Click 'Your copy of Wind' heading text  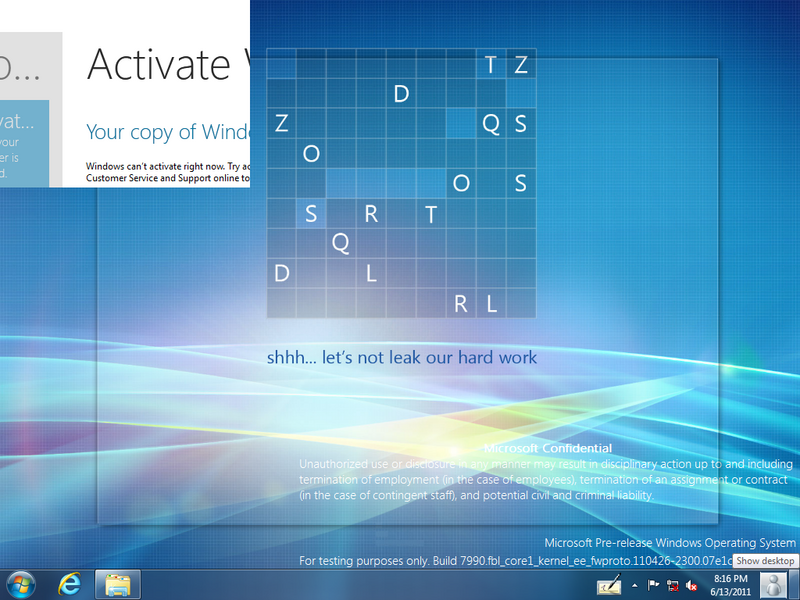tap(168, 132)
